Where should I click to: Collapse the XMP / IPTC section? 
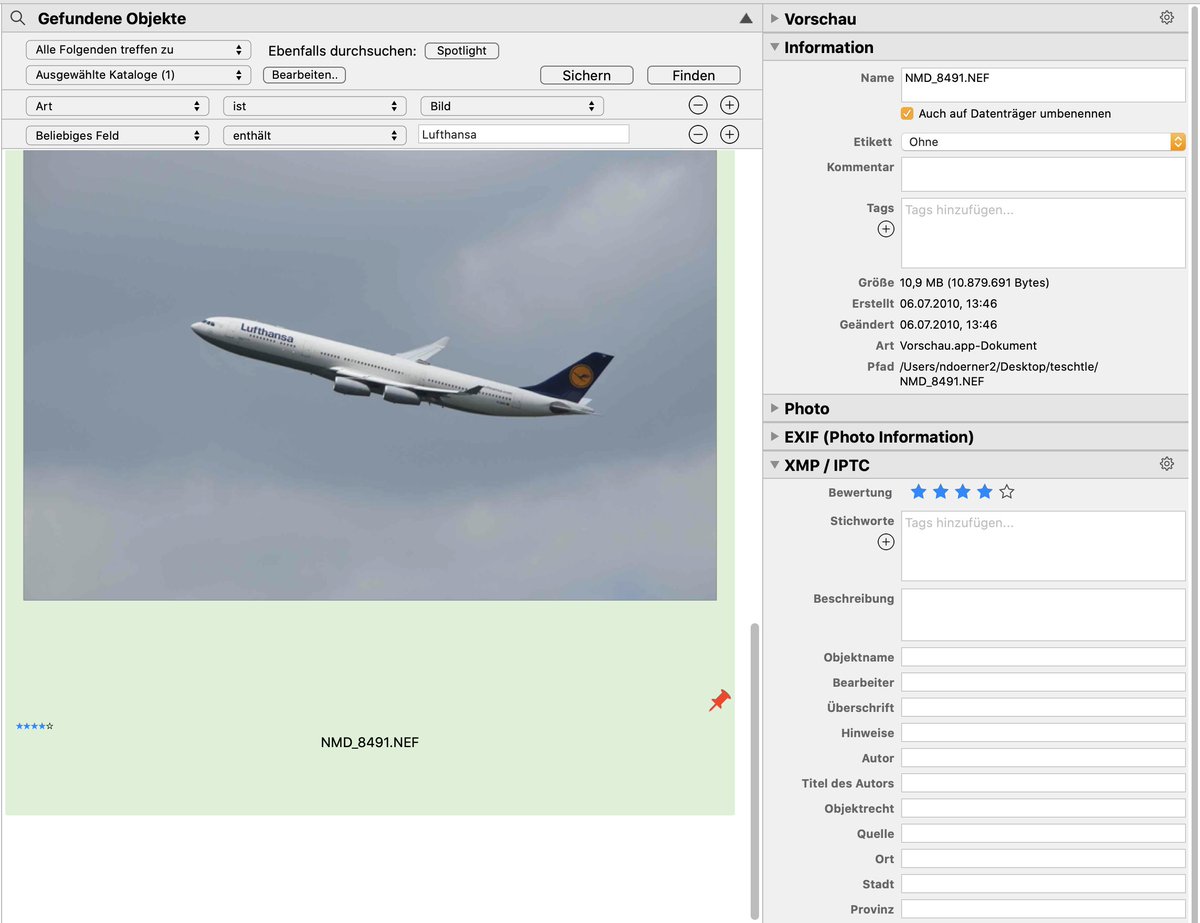(x=775, y=465)
